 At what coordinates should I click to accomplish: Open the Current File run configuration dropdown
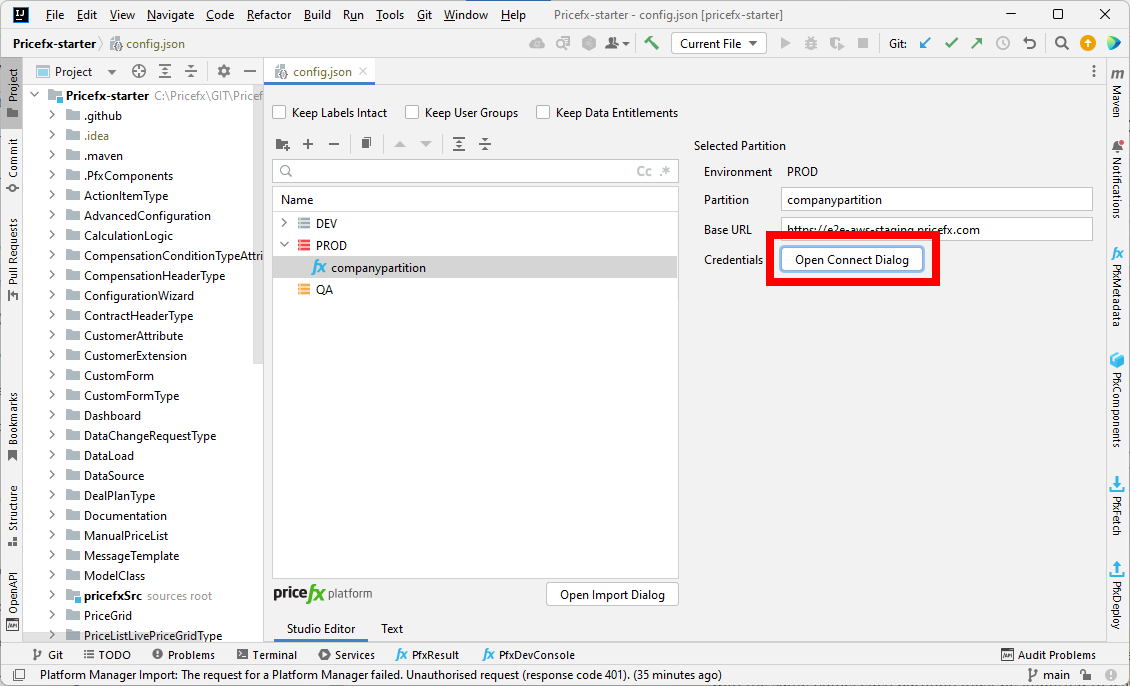click(x=719, y=43)
